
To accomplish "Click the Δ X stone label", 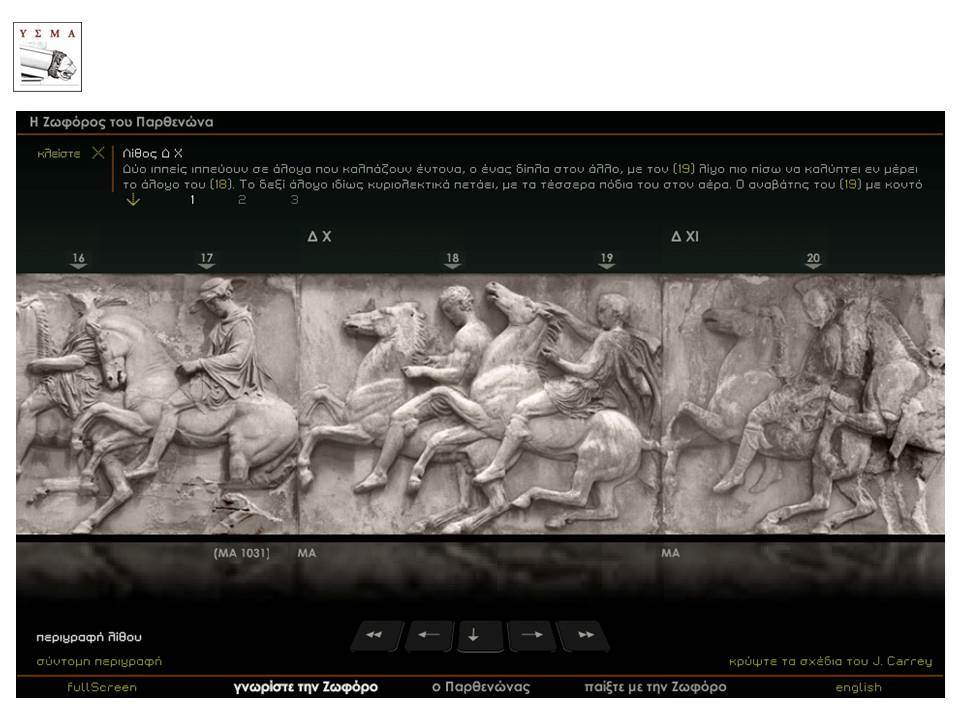I will point(320,236).
